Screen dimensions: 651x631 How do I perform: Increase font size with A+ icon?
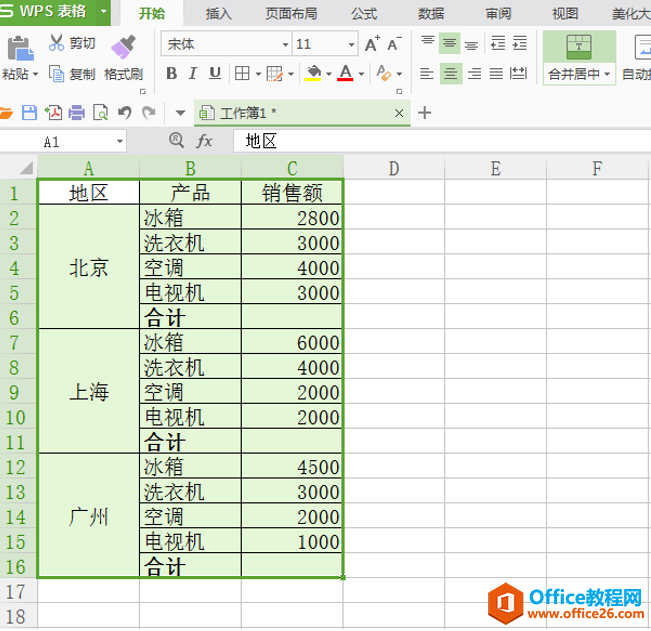tap(372, 44)
